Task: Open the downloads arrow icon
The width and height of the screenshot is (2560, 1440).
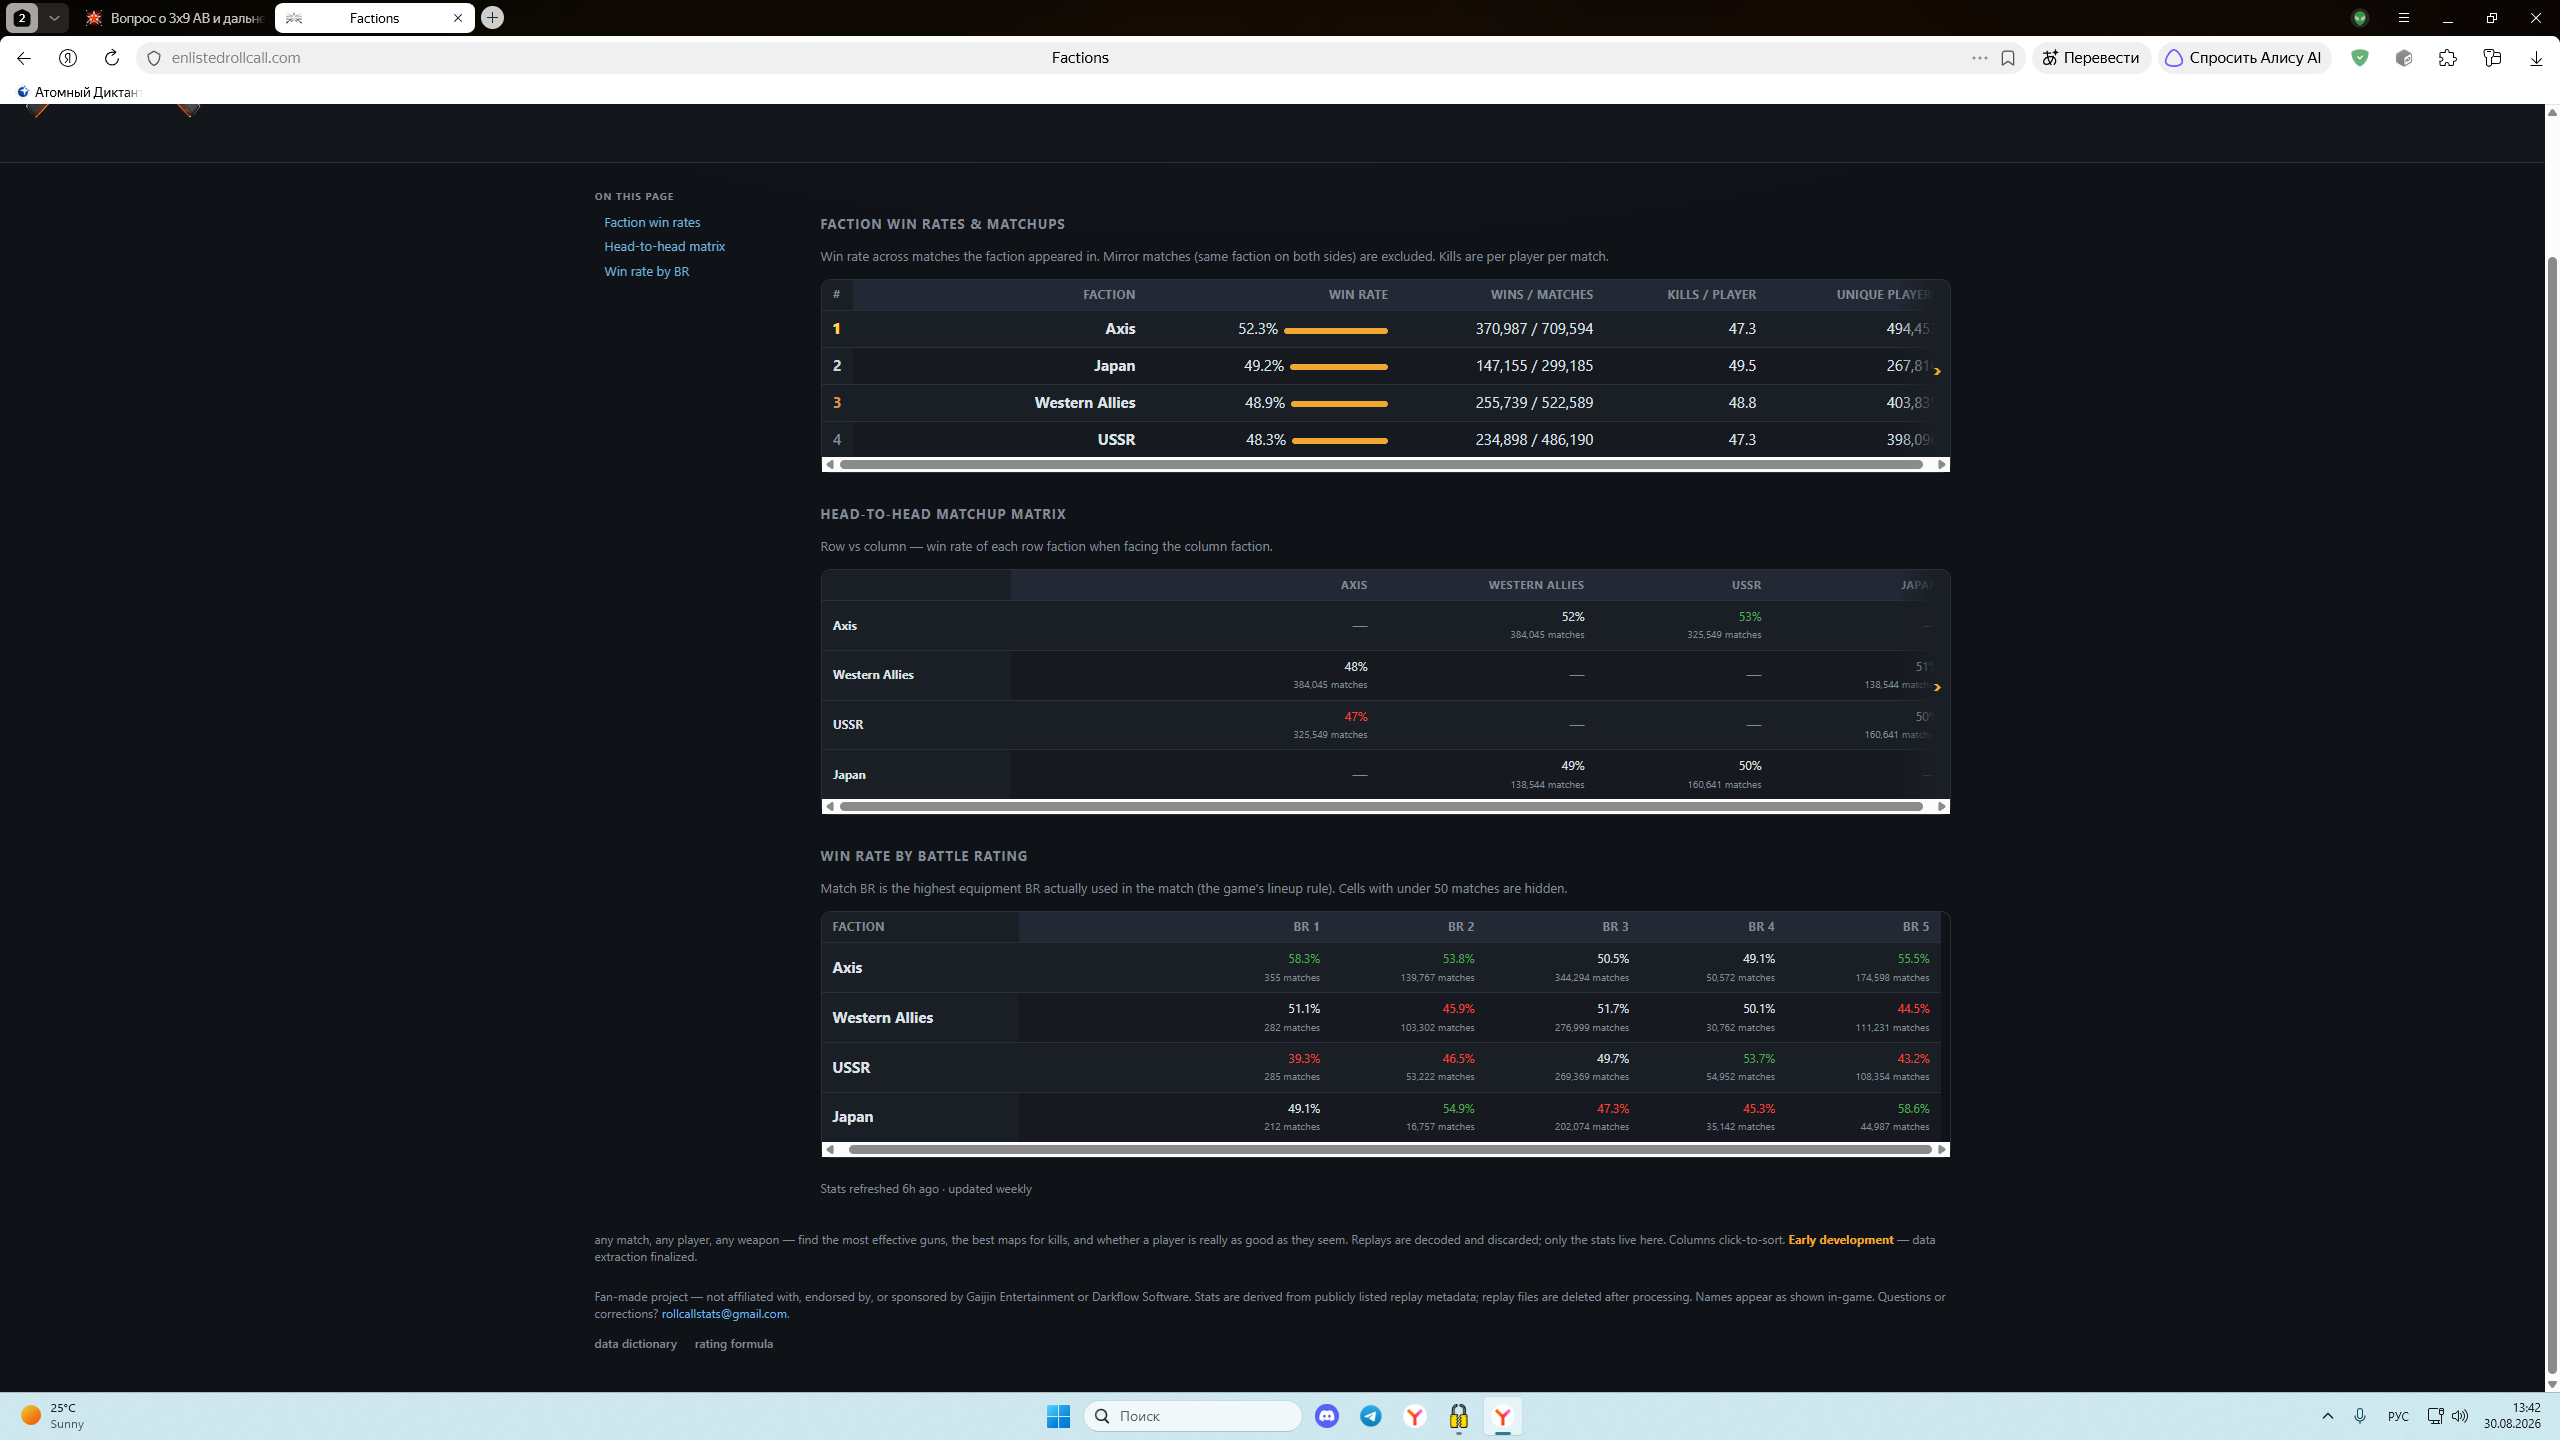Action: tap(2535, 58)
